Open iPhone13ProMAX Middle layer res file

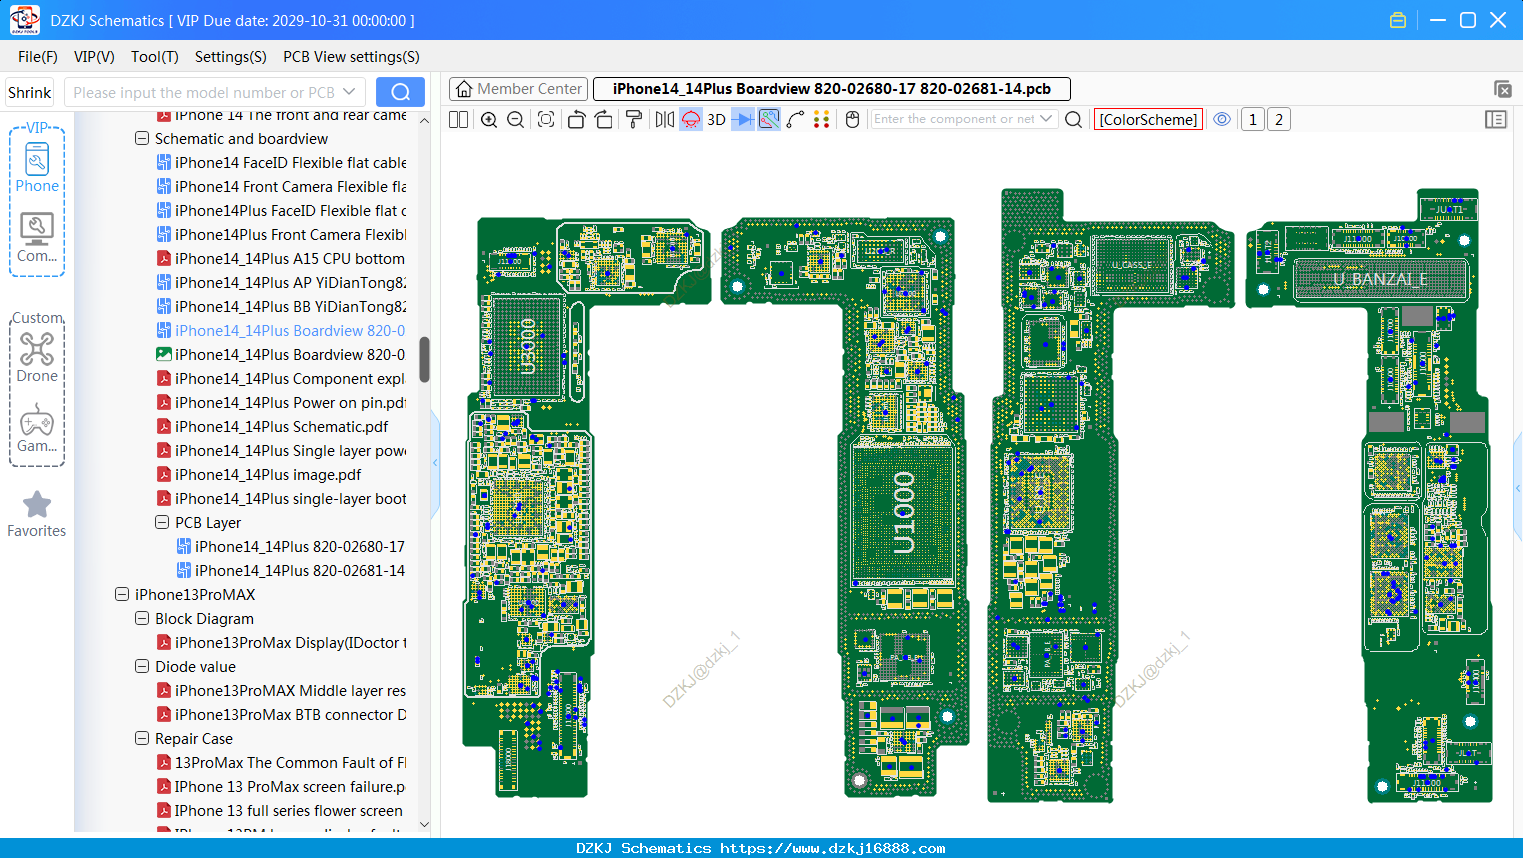click(281, 691)
